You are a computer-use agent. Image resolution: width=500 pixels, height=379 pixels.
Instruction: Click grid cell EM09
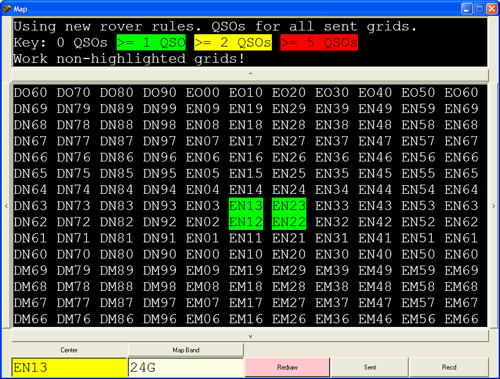click(203, 270)
